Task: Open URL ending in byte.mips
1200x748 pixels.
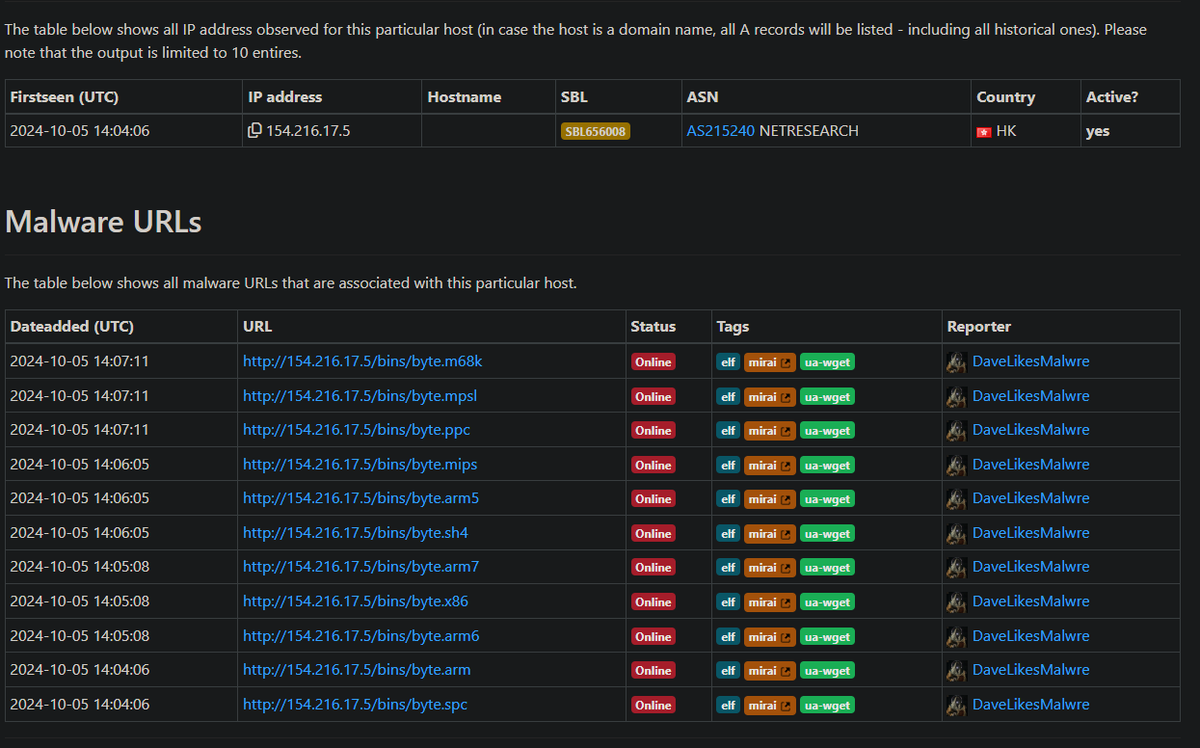Action: (x=360, y=464)
